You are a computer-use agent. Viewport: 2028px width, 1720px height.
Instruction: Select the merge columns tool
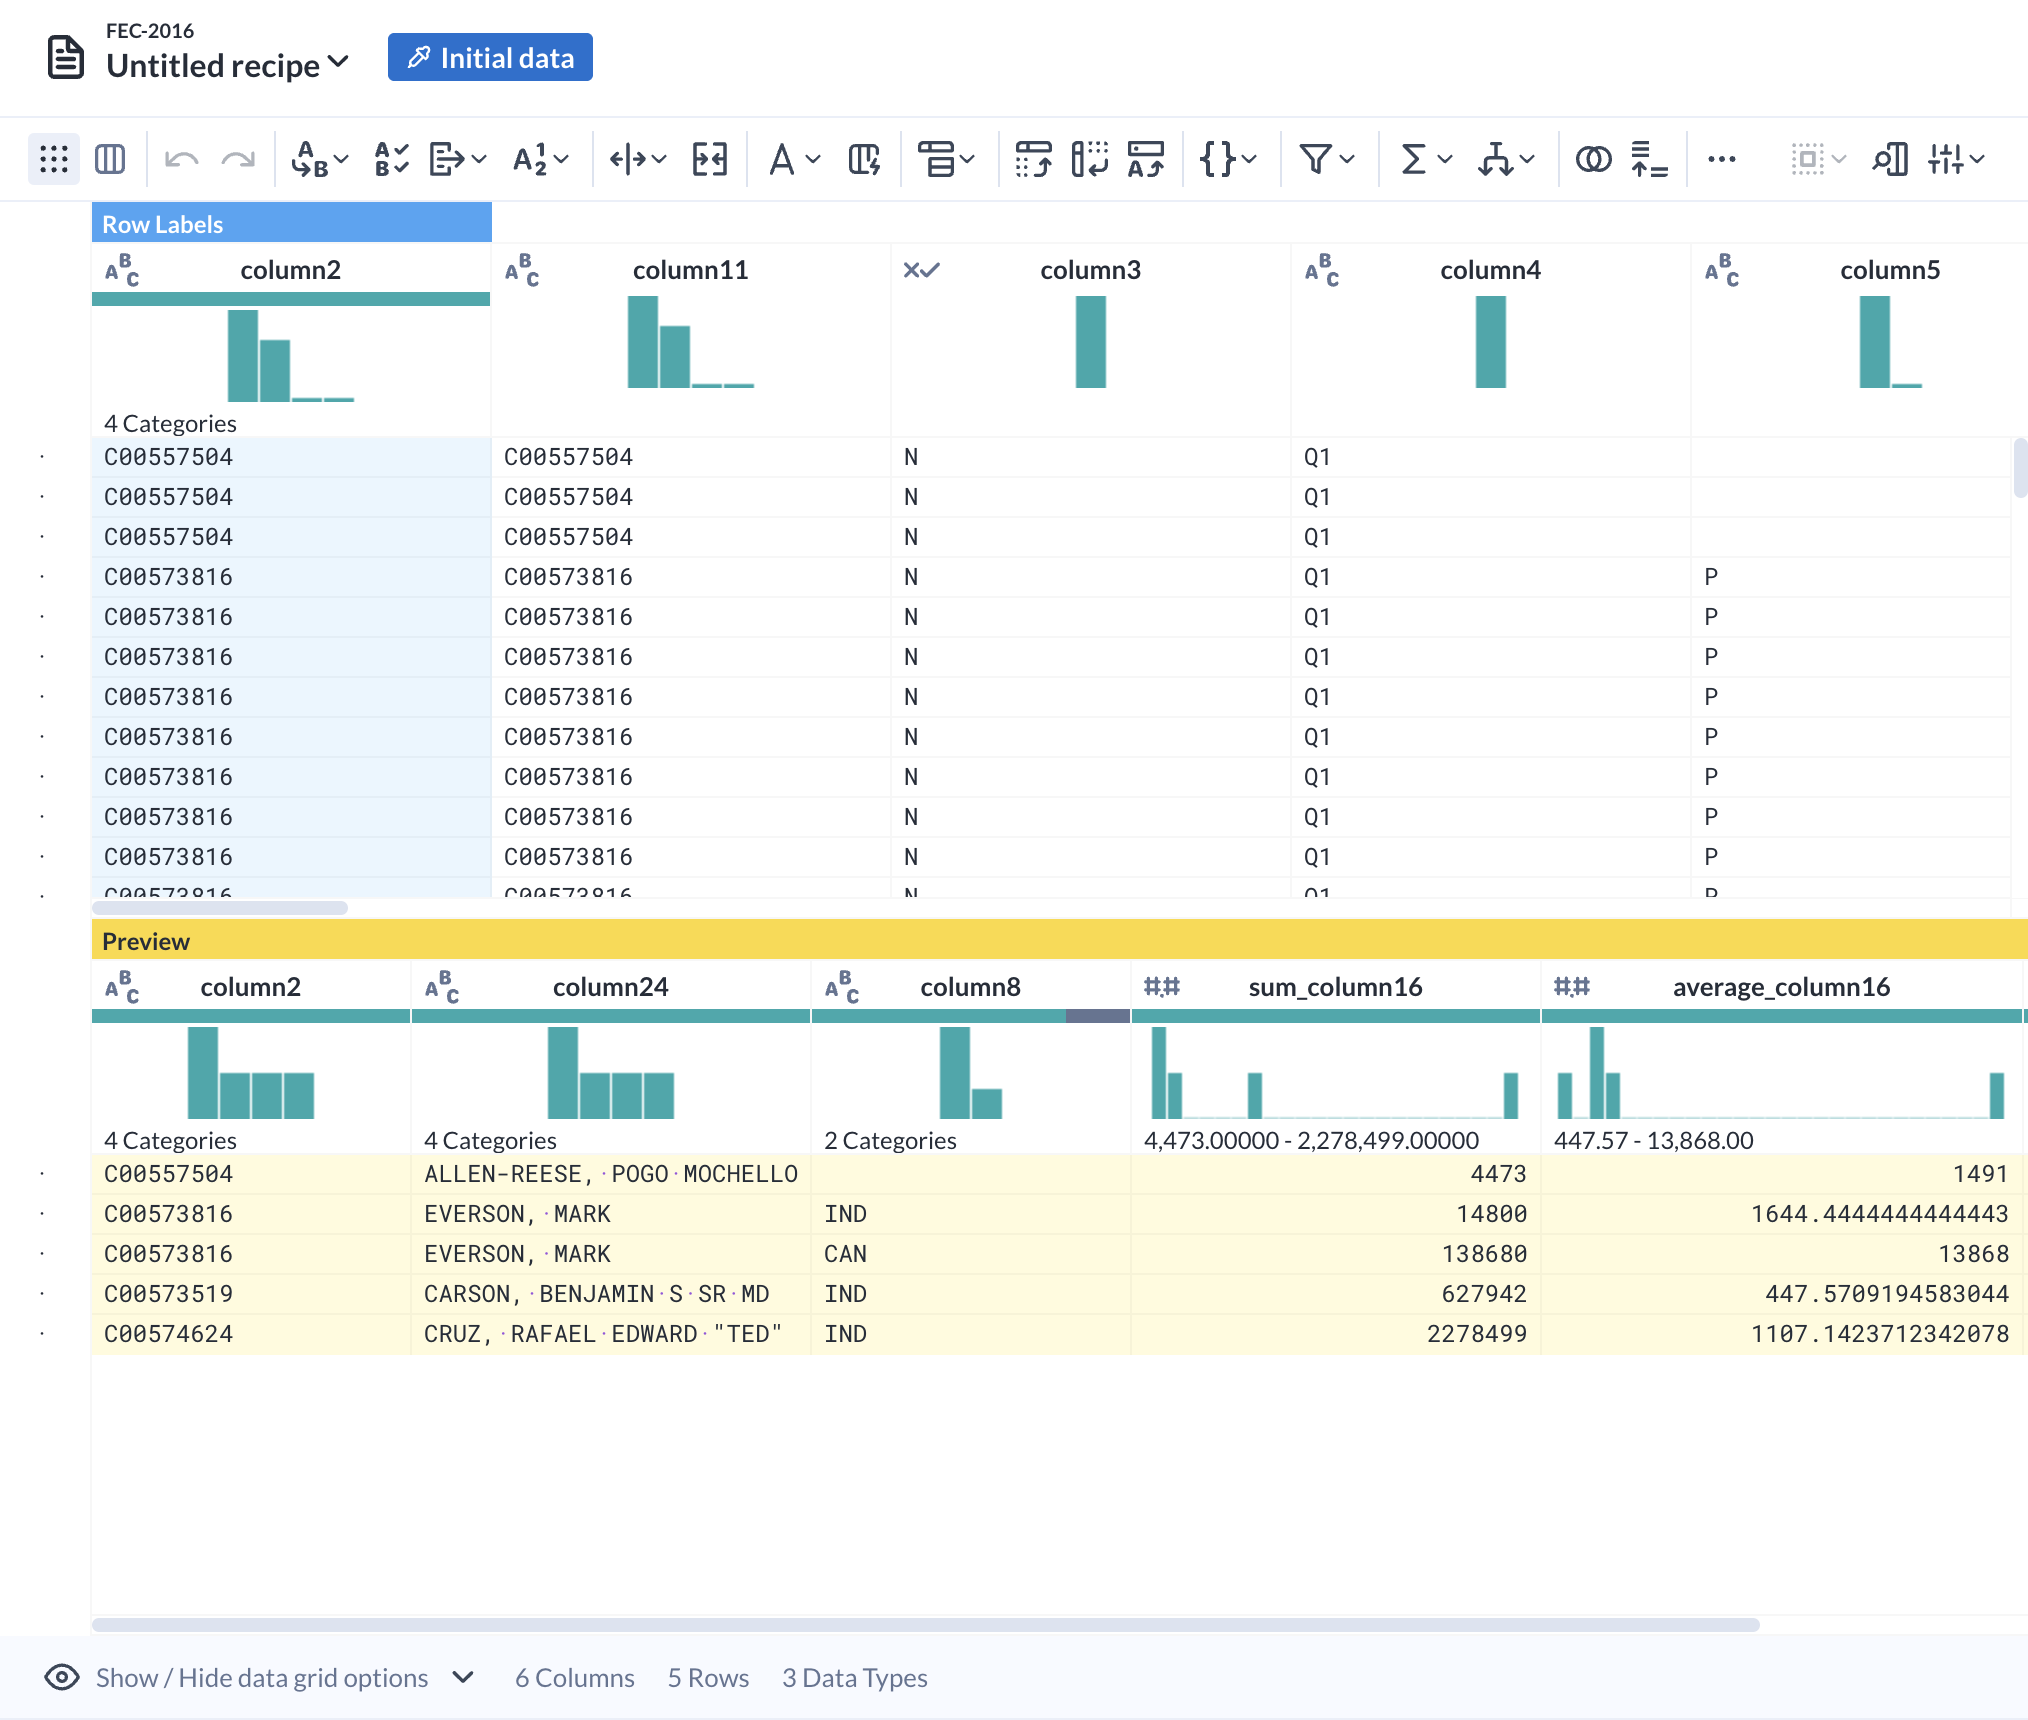[x=709, y=158]
